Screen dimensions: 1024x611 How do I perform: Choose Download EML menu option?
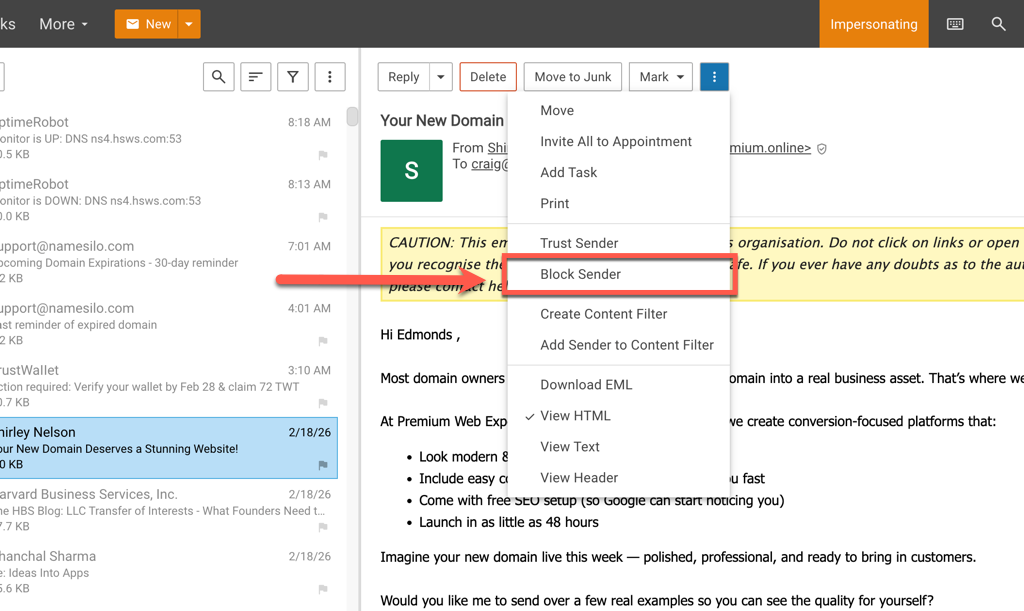(586, 385)
